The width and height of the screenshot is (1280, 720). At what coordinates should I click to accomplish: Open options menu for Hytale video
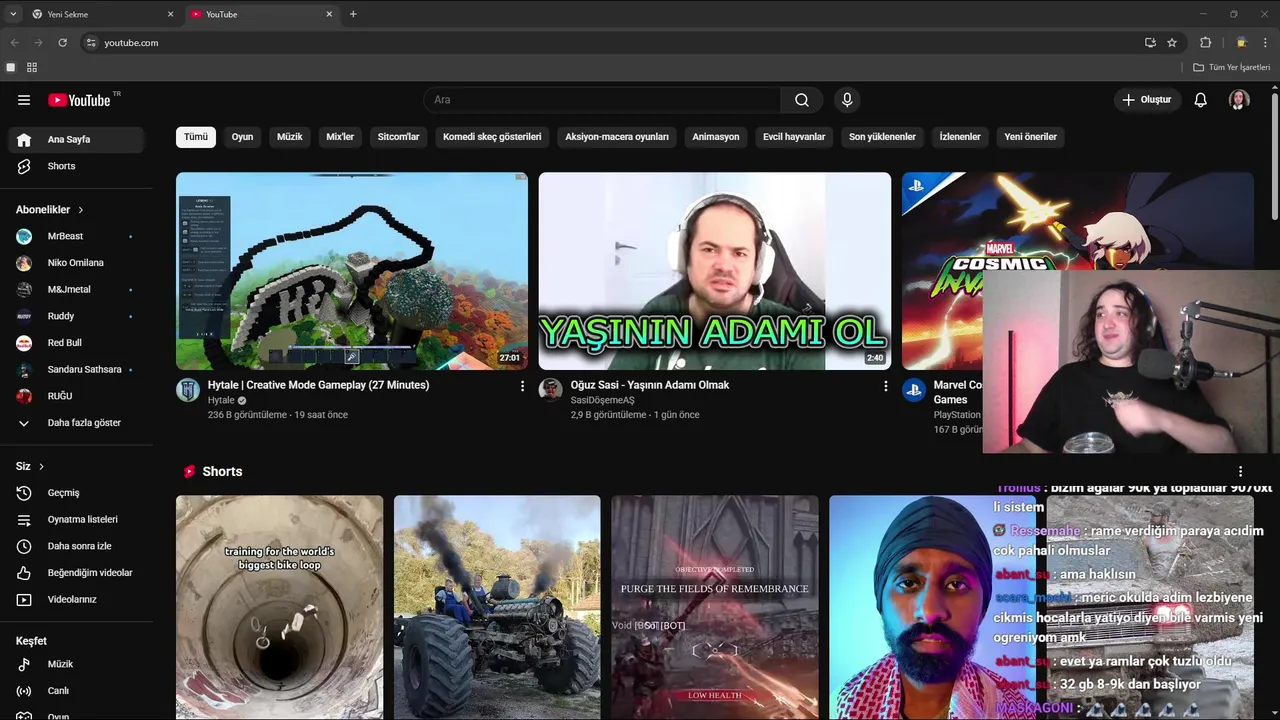tap(522, 386)
